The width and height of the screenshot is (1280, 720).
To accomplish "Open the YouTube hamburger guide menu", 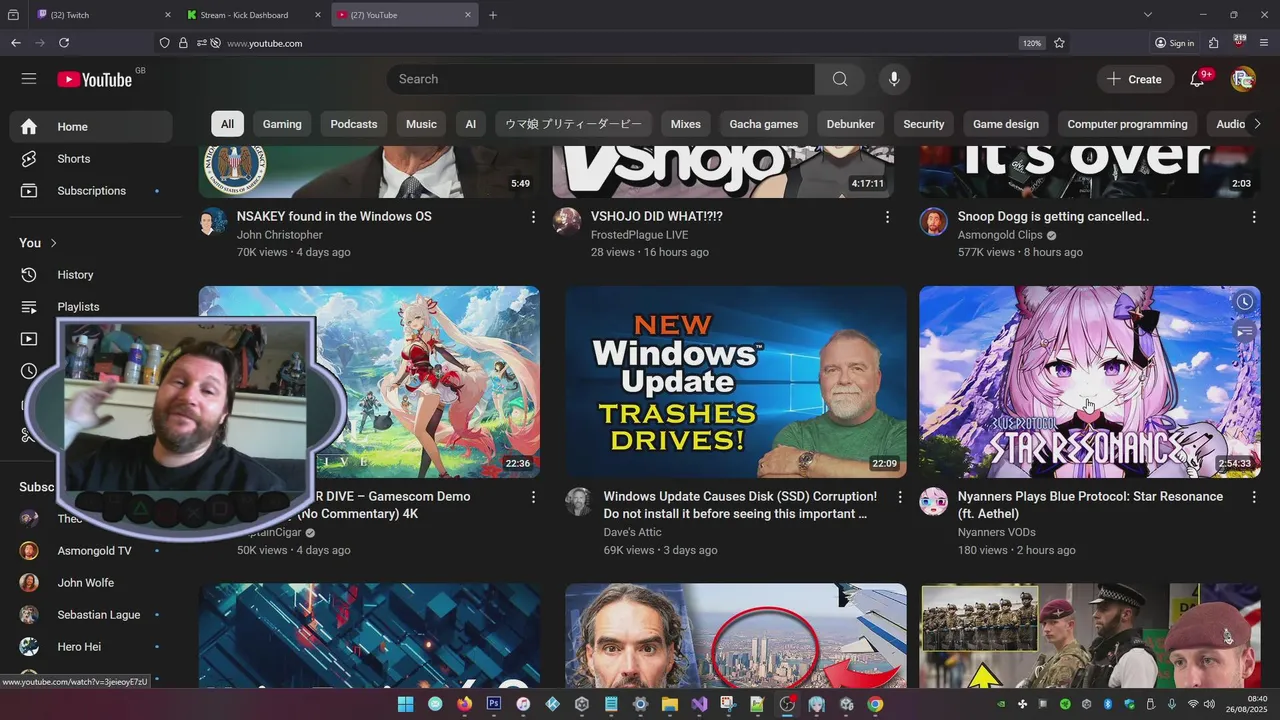I will (x=29, y=79).
